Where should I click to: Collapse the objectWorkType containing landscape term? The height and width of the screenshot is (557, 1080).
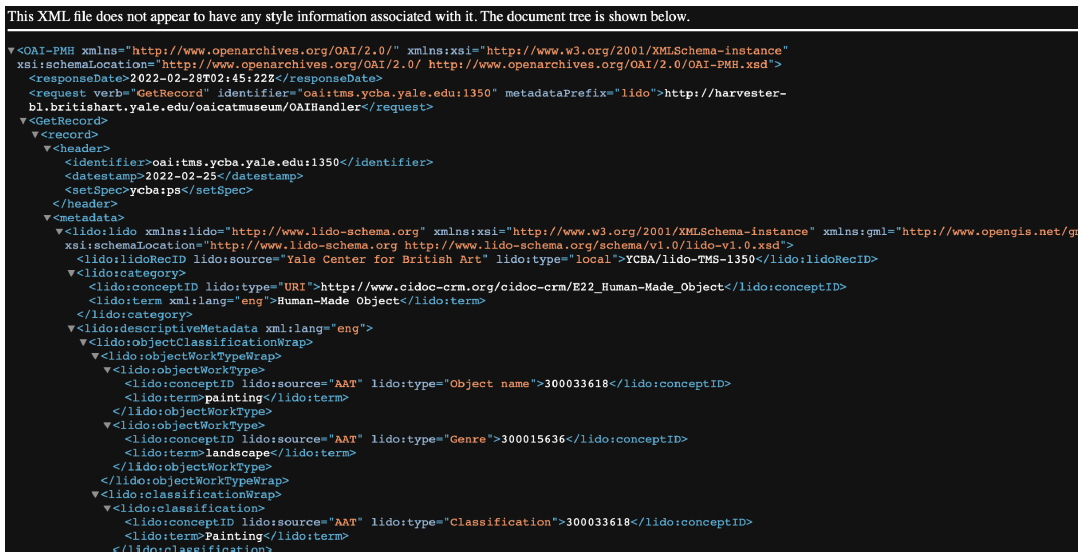point(107,425)
